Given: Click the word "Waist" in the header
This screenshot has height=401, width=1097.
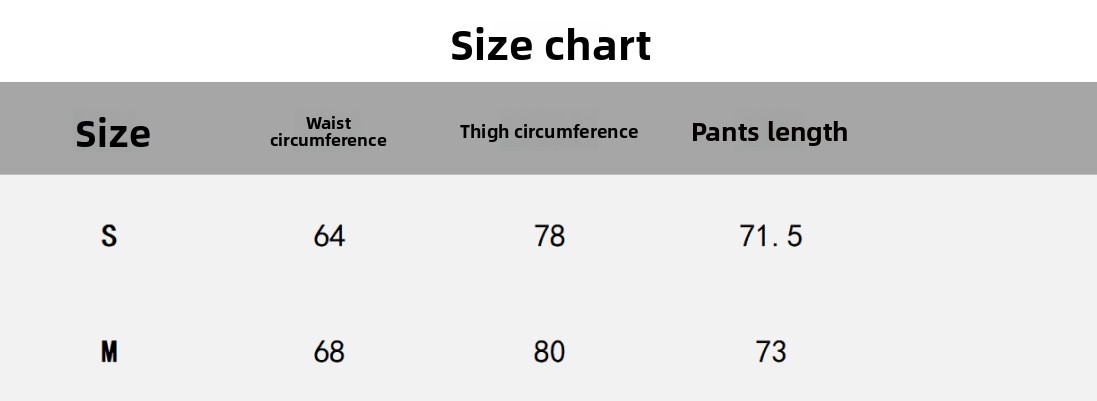Looking at the screenshot, I should click(328, 124).
